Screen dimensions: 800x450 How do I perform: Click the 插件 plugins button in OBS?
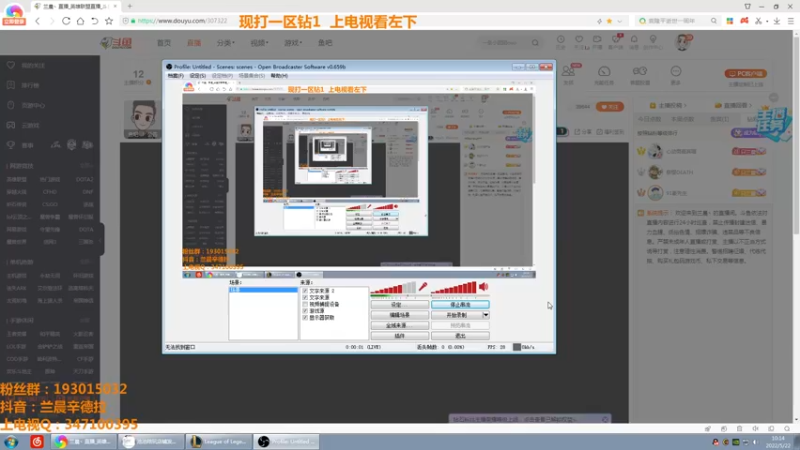tap(399, 336)
